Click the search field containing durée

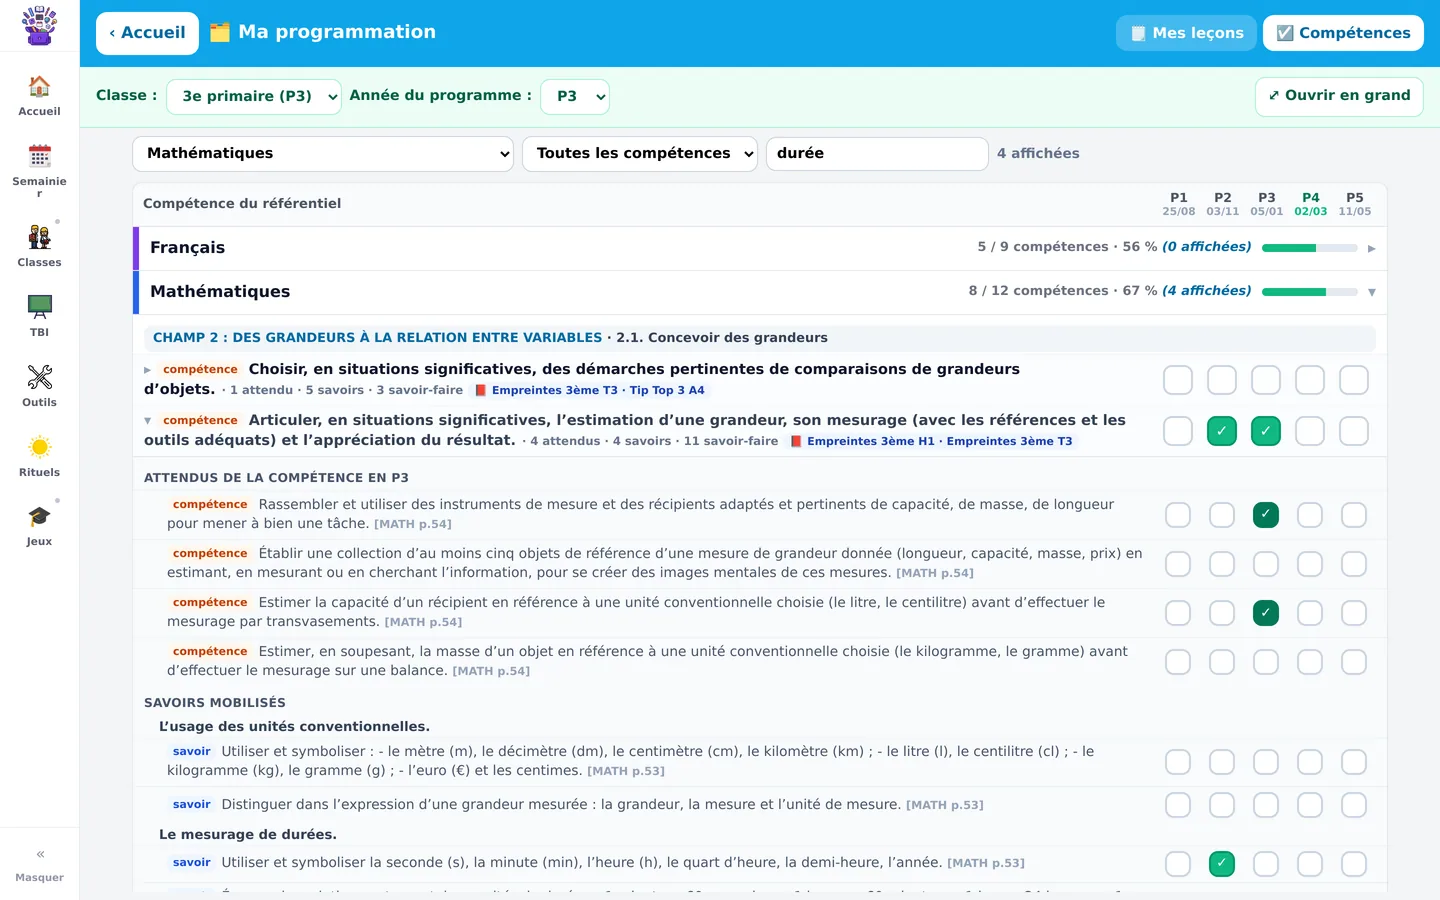877,154
